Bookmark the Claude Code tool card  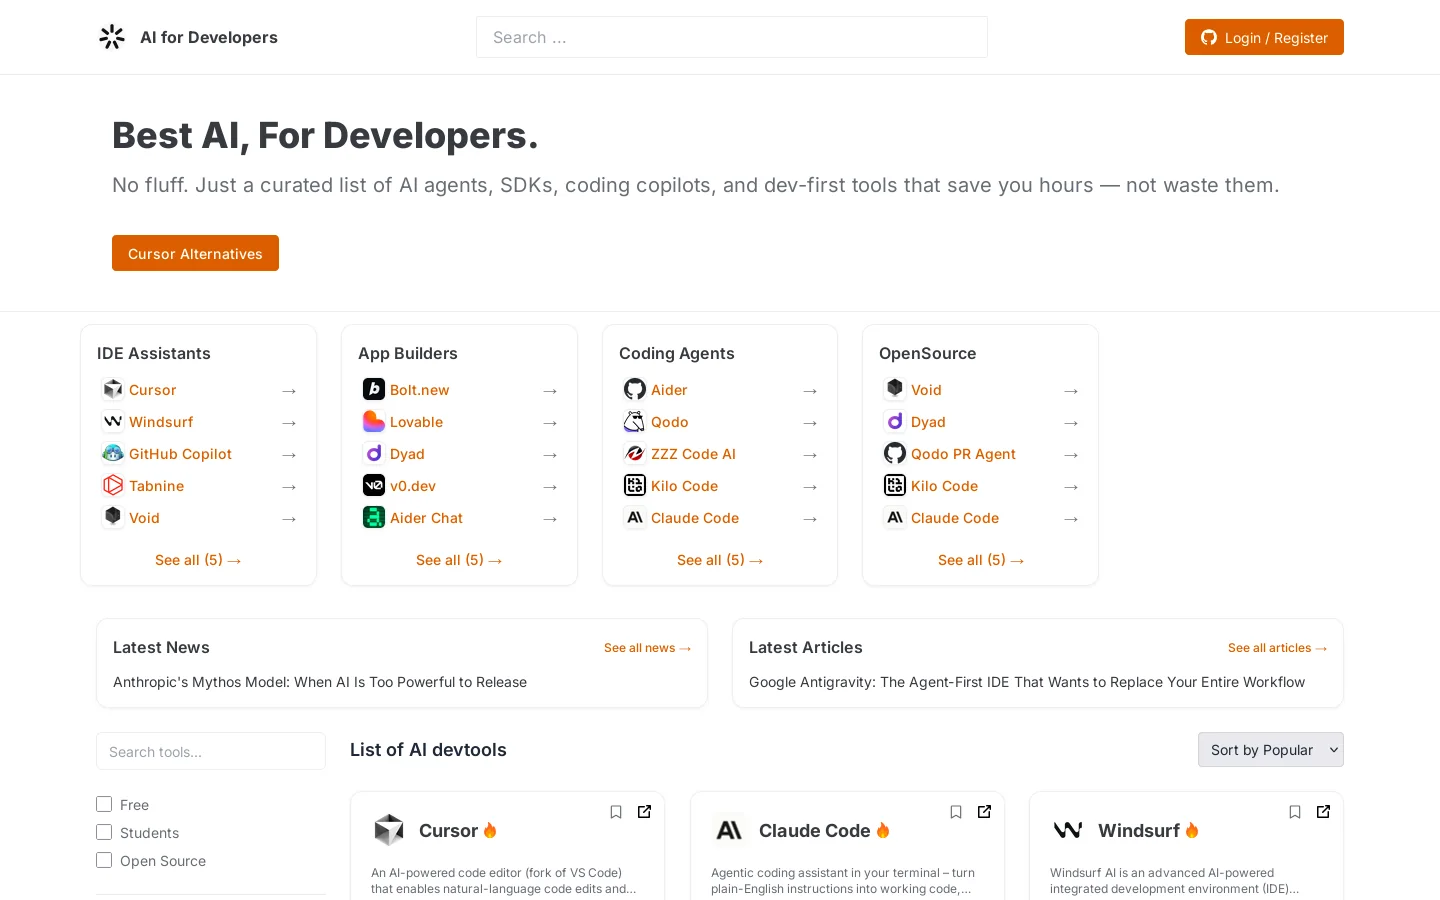pos(956,812)
